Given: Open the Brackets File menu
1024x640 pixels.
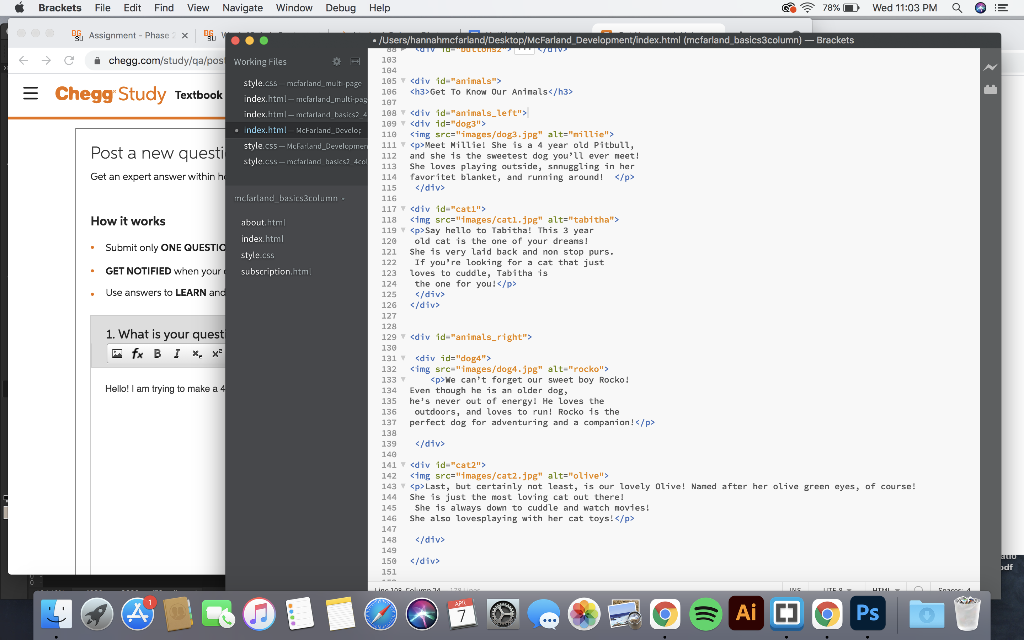Looking at the screenshot, I should coord(103,8).
